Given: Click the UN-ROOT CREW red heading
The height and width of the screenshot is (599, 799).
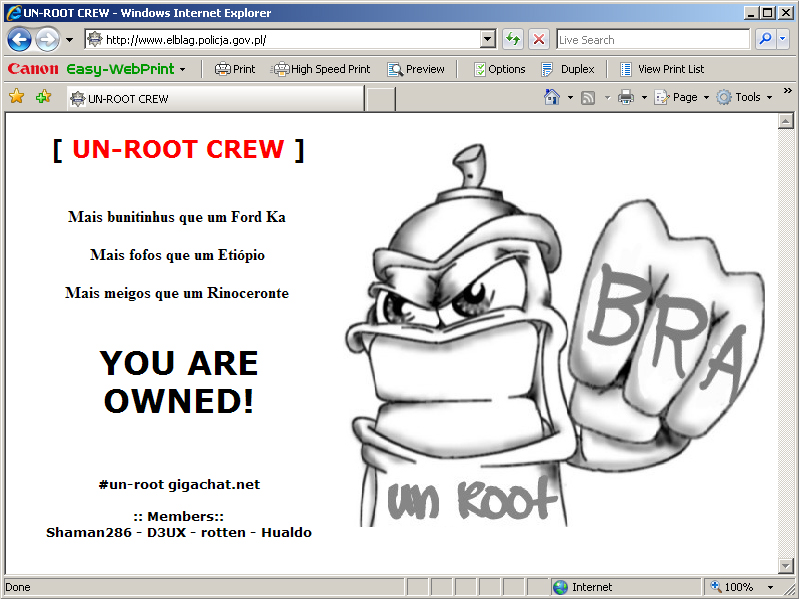Looking at the screenshot, I should tap(178, 149).
